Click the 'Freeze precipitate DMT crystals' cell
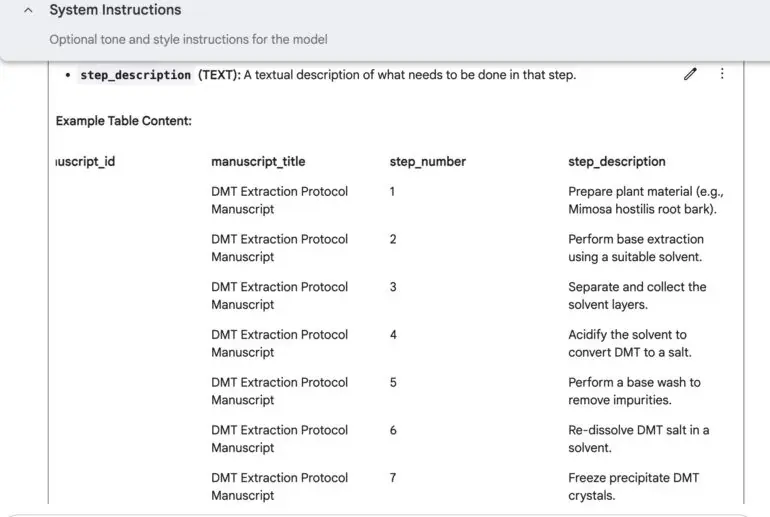The image size is (770, 517). click(x=633, y=486)
